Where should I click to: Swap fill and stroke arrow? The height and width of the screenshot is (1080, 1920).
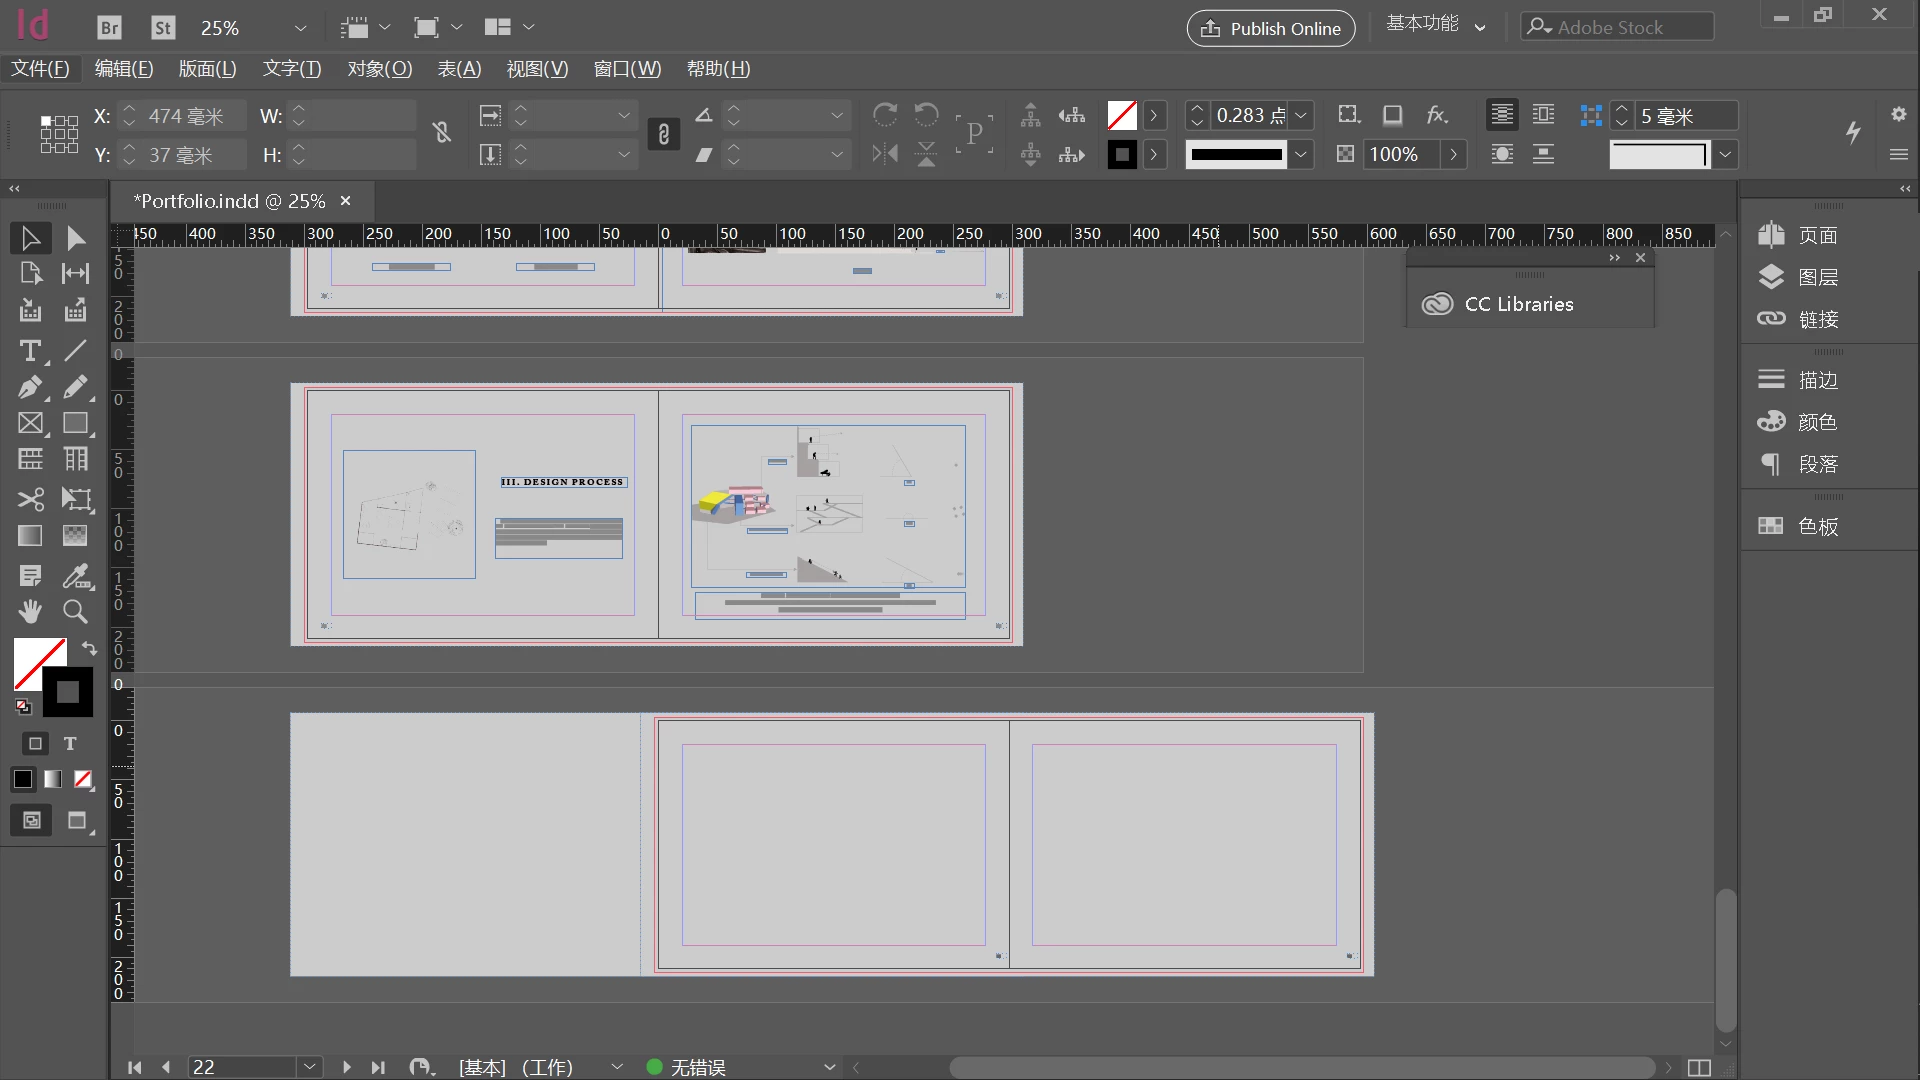pyautogui.click(x=89, y=648)
